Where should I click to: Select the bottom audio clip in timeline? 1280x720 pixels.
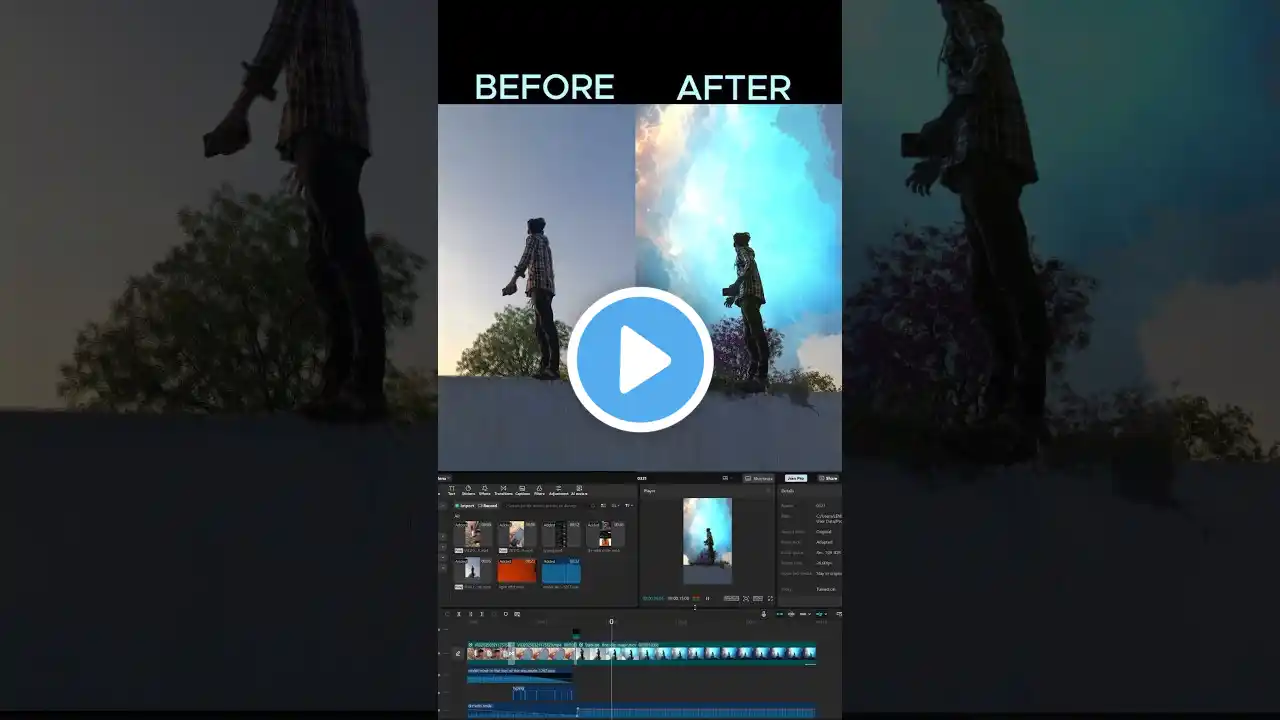click(641, 711)
